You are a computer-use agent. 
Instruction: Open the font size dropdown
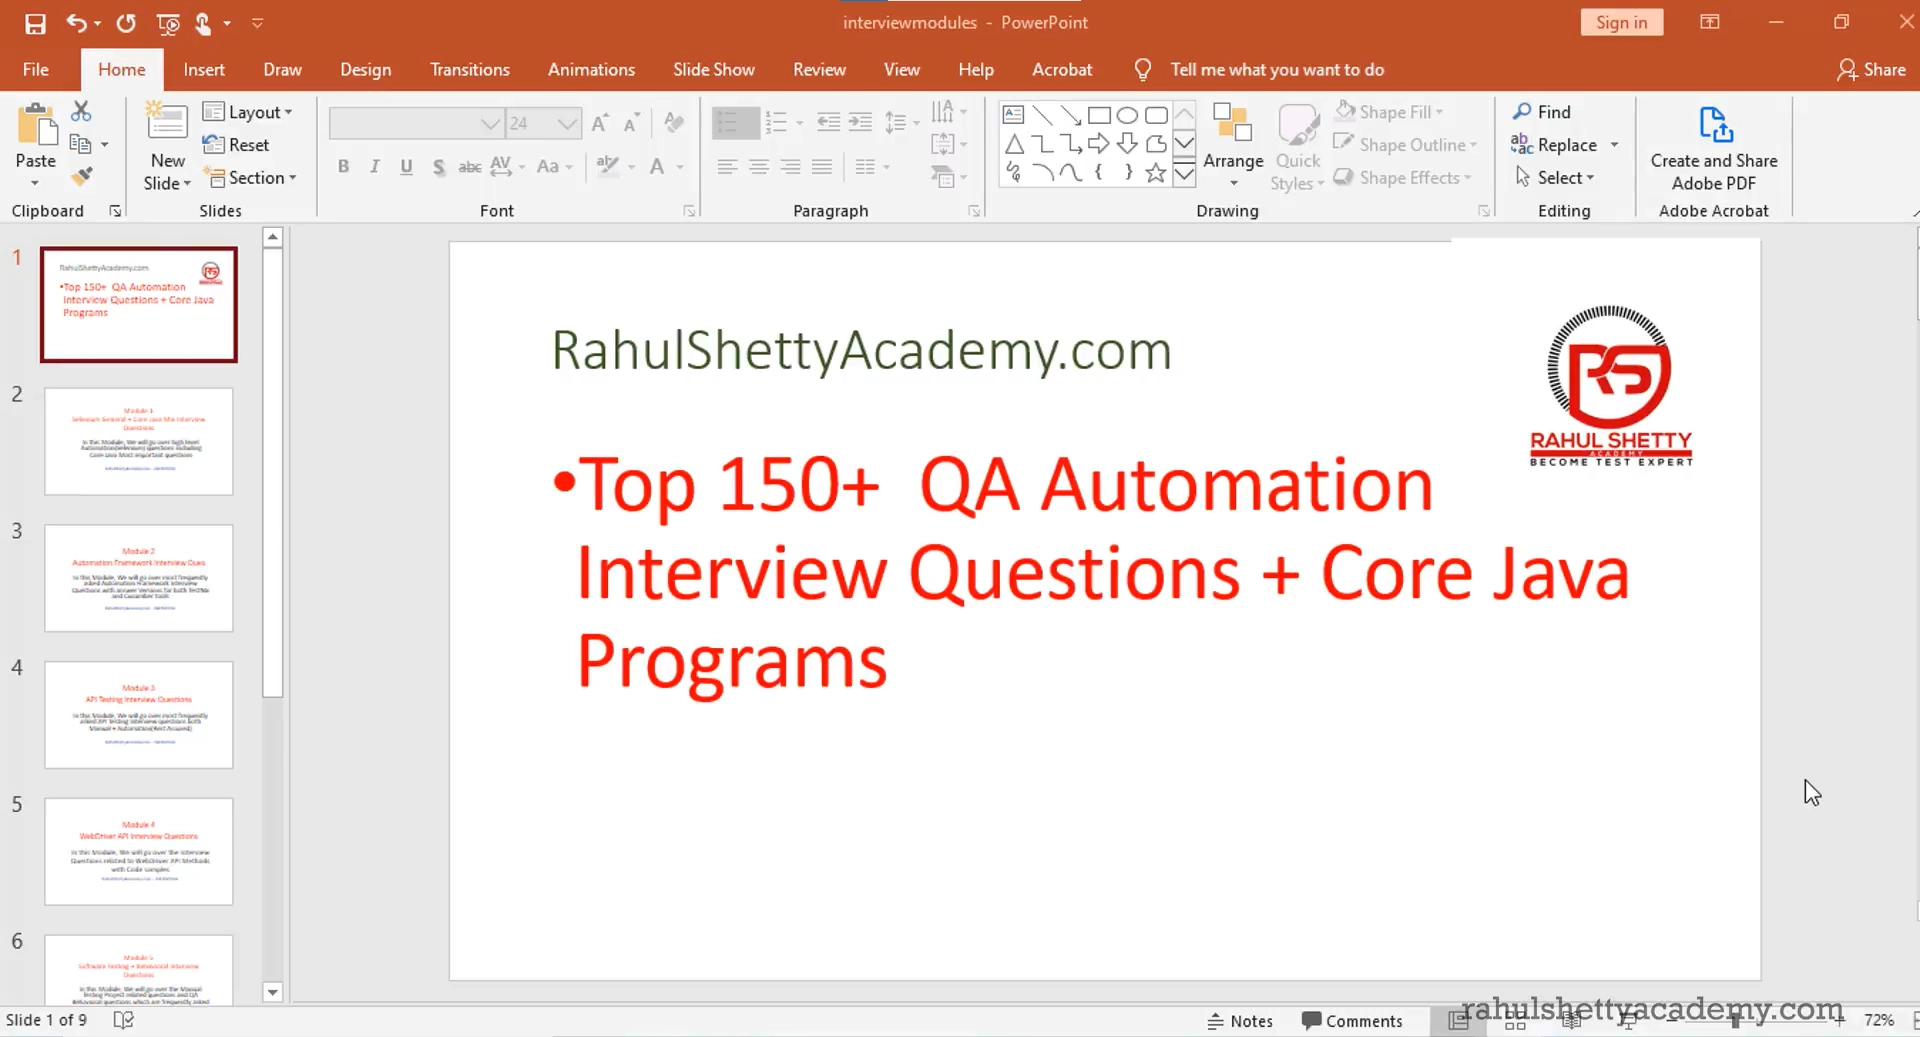pyautogui.click(x=568, y=123)
